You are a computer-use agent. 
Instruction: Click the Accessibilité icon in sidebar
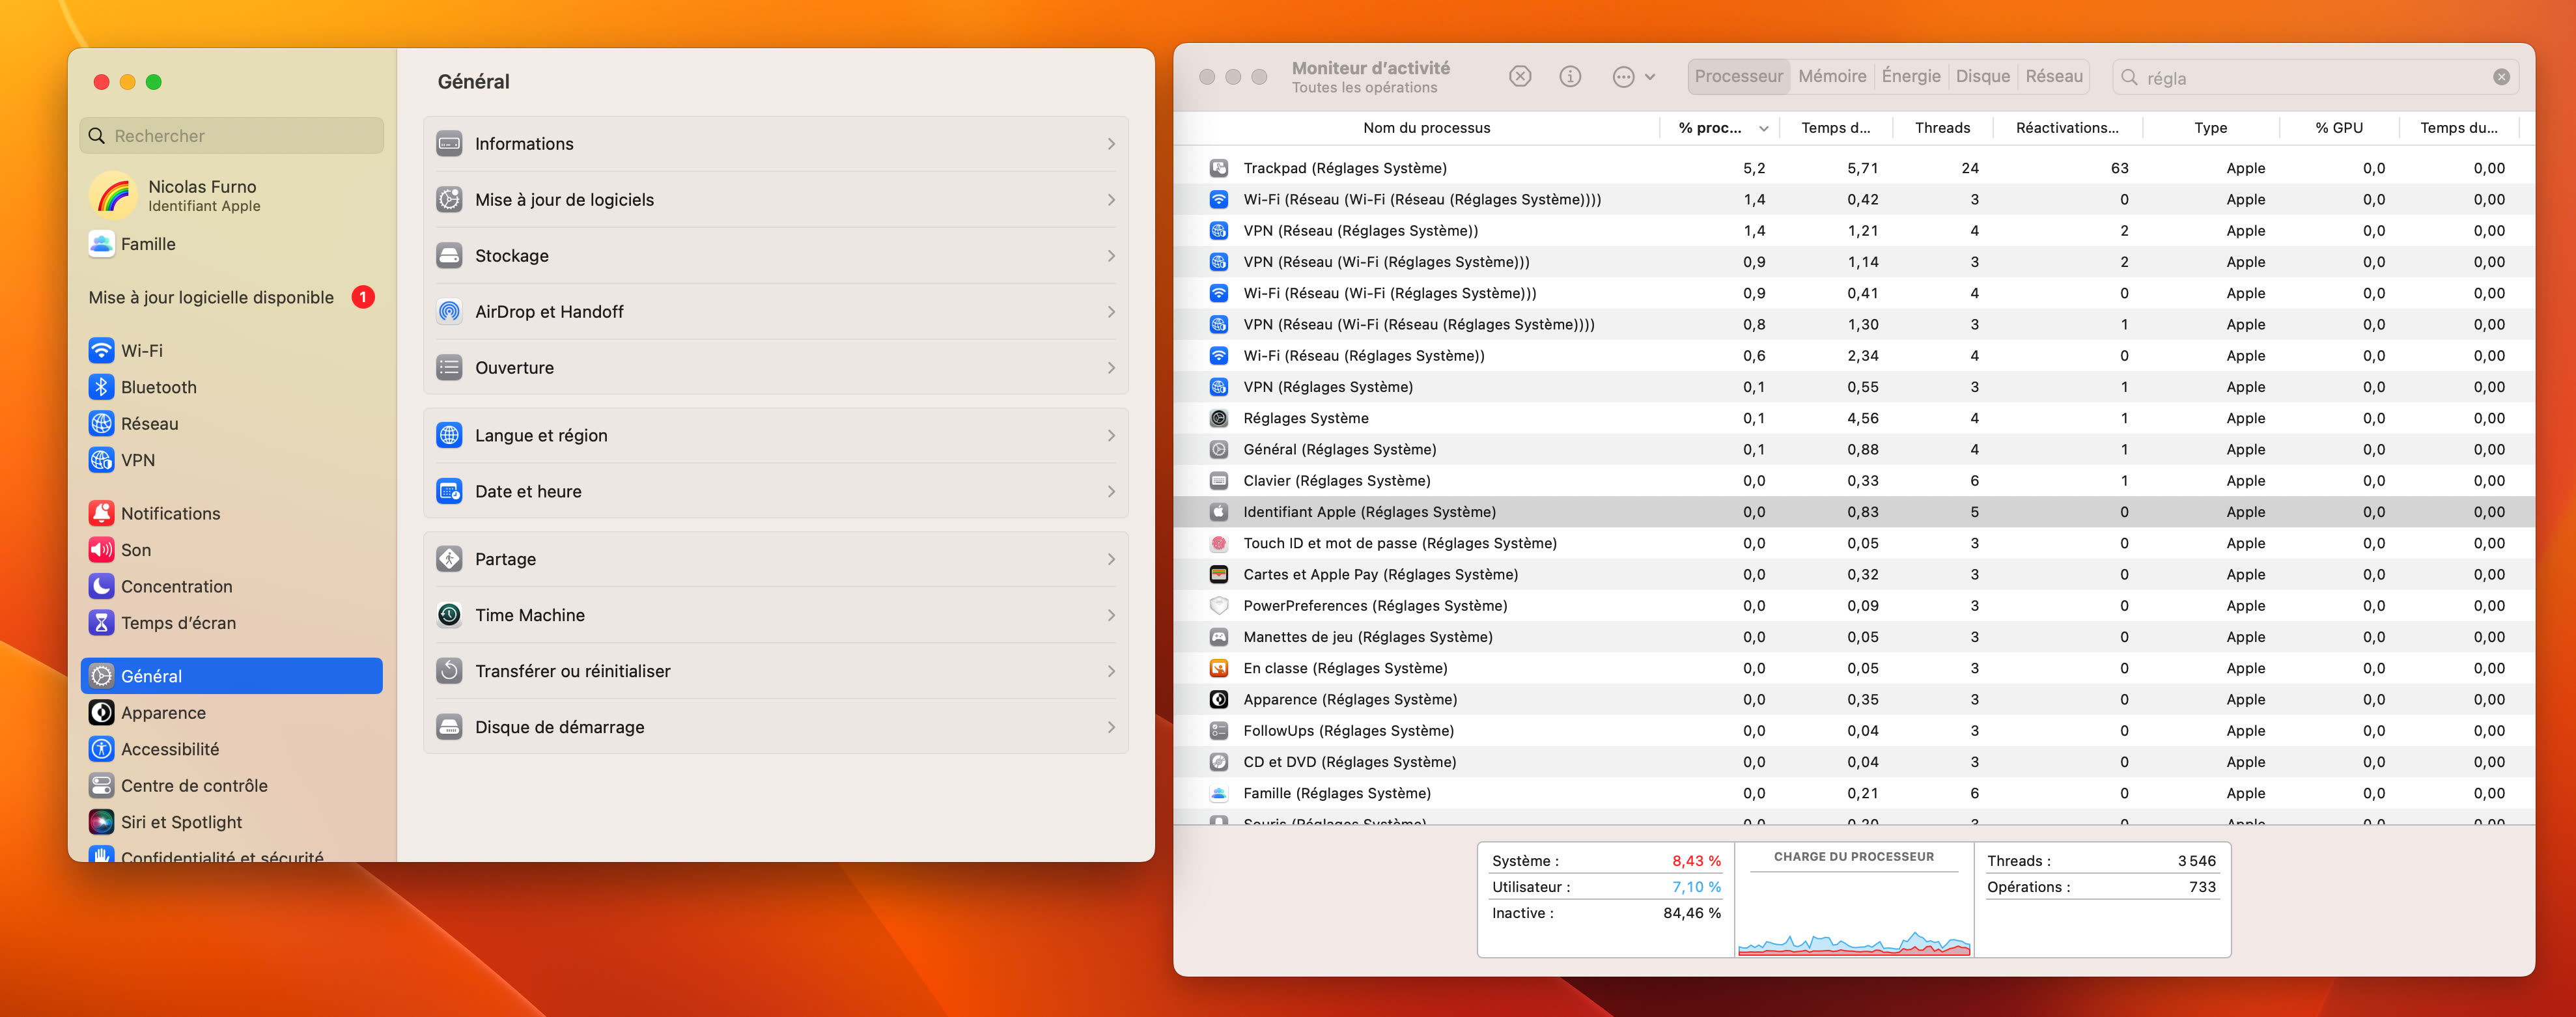101,749
